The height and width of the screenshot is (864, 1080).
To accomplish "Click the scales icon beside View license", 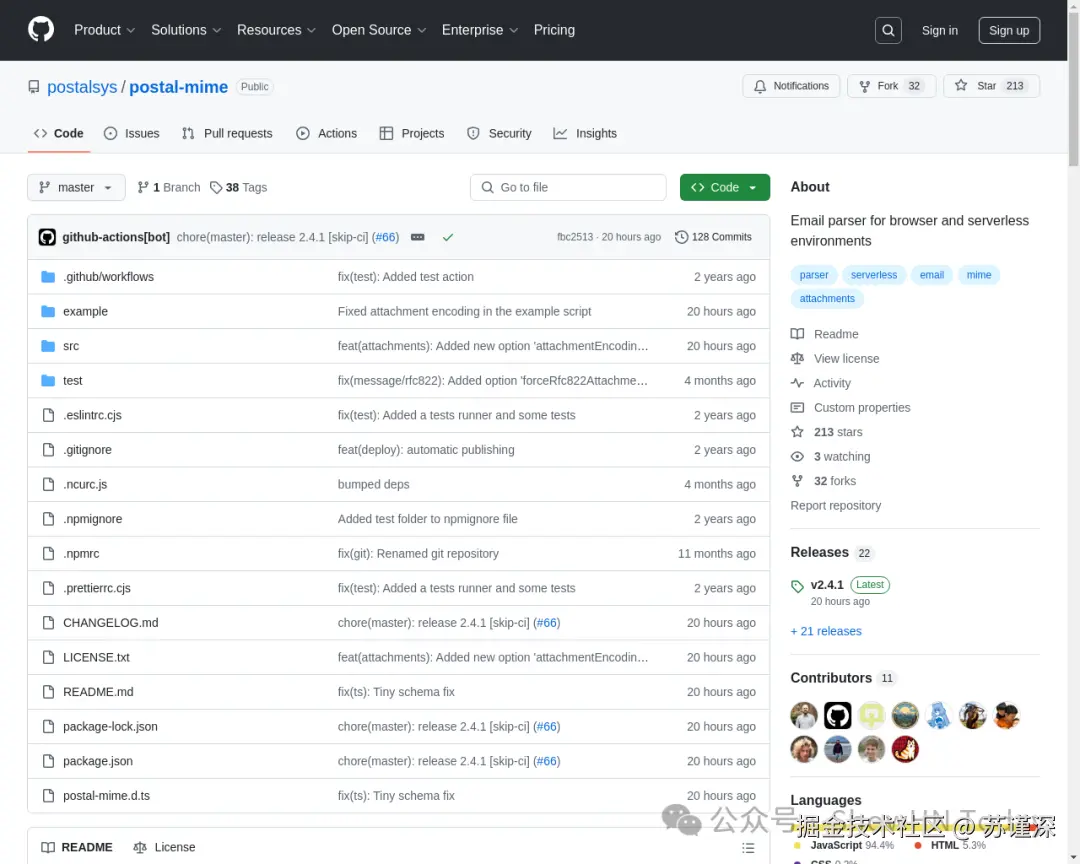I will (797, 358).
